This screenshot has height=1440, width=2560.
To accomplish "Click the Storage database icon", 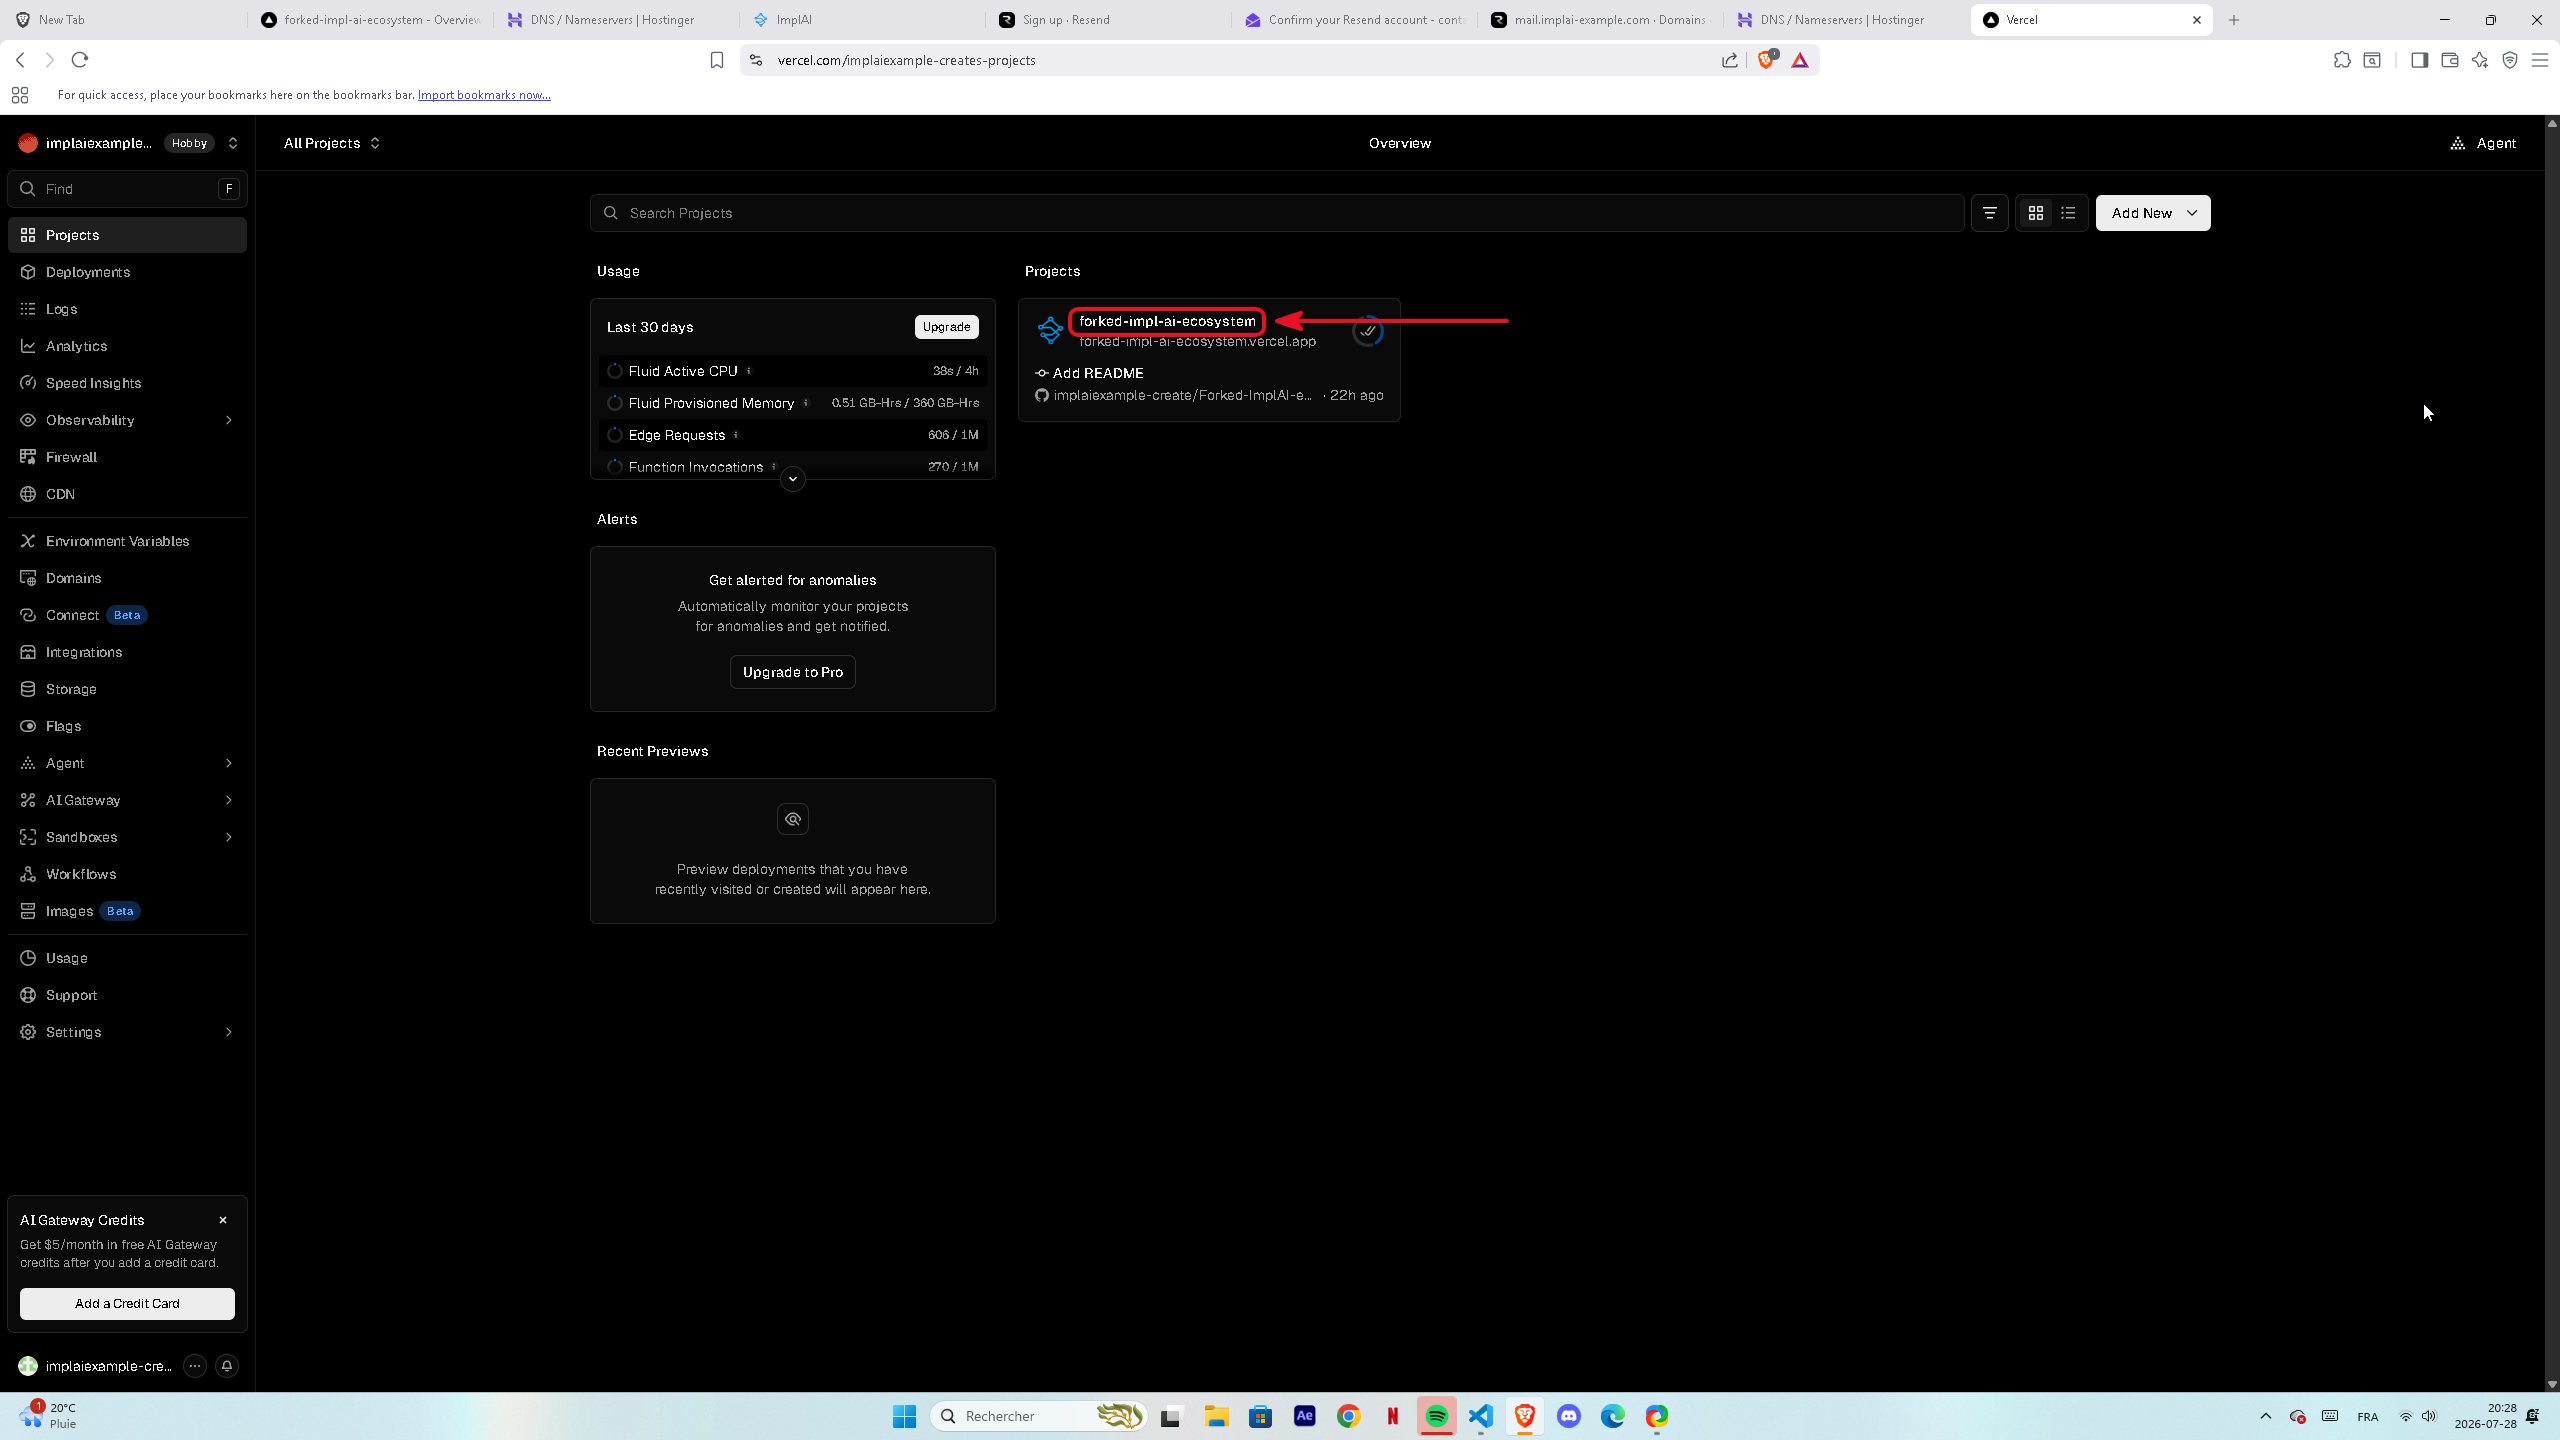I will click(x=28, y=689).
